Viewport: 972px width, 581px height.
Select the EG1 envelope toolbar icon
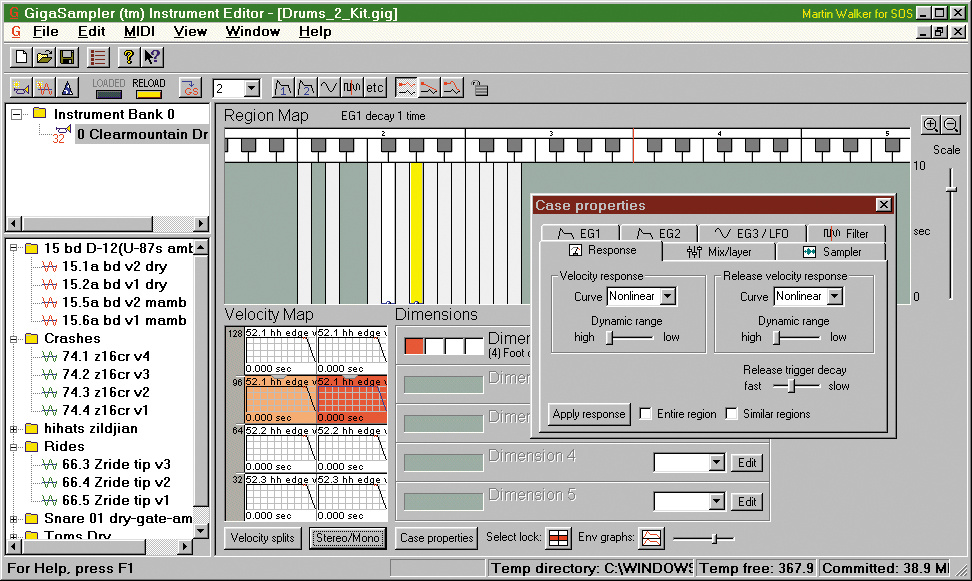point(284,88)
